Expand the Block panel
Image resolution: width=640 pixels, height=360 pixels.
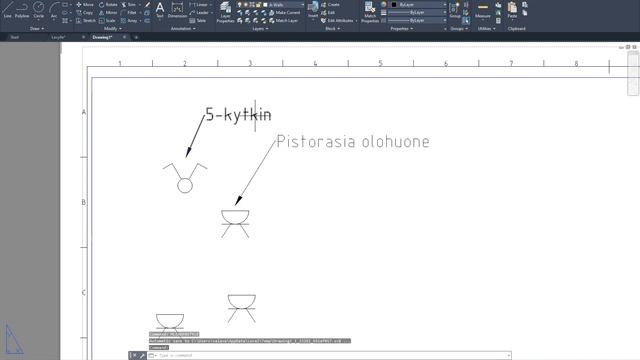click(333, 29)
